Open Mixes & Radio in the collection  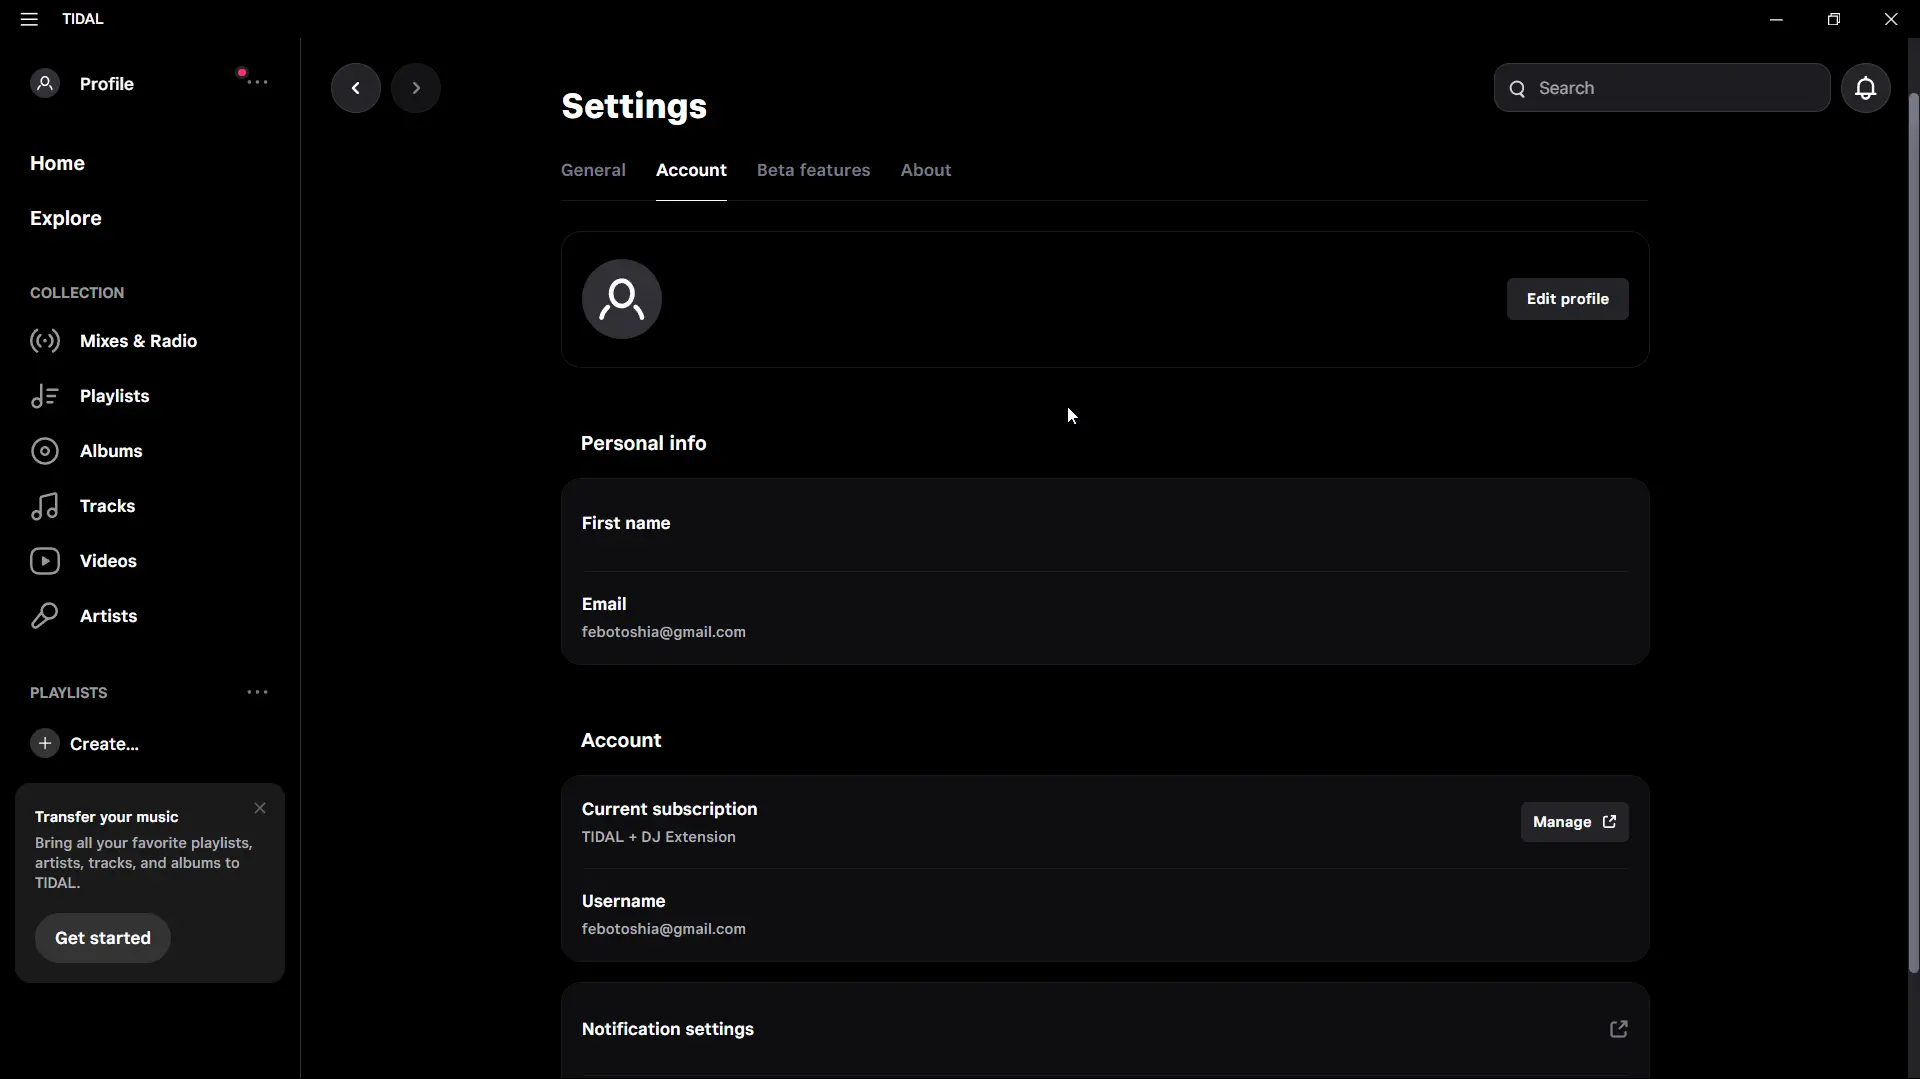pos(114,341)
